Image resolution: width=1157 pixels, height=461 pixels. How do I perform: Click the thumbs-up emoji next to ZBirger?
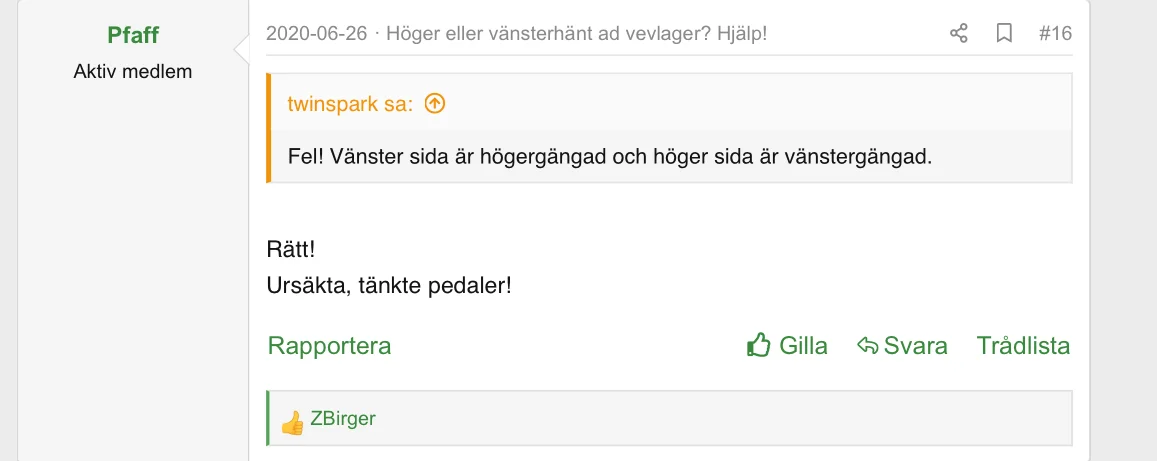tap(292, 423)
